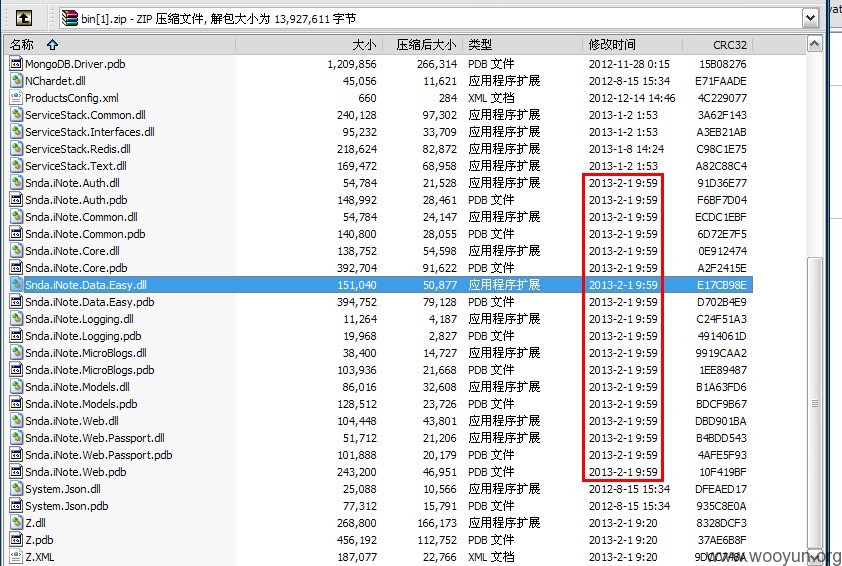842x566 pixels.
Task: Click modified time 2012-12-14 14:46
Action: (632, 98)
